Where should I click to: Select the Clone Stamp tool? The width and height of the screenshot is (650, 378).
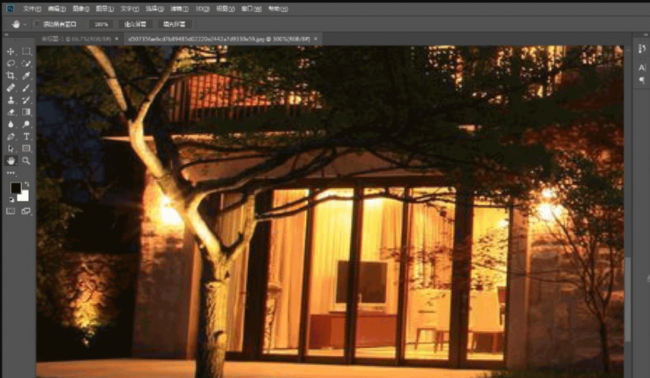(11, 100)
